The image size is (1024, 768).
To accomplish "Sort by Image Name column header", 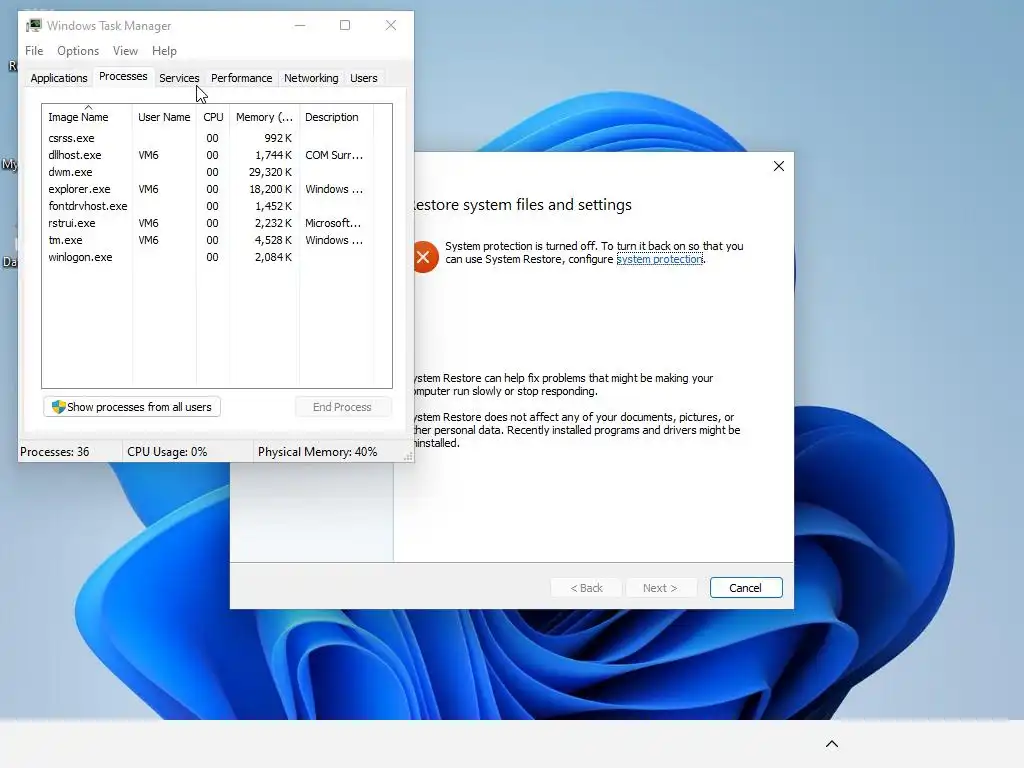I will point(87,117).
